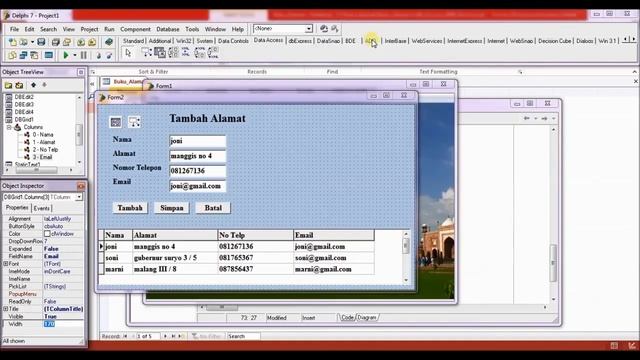This screenshot has width=640, height=360.
Task: Click the Color property clWindow swatch
Action: coord(47,234)
